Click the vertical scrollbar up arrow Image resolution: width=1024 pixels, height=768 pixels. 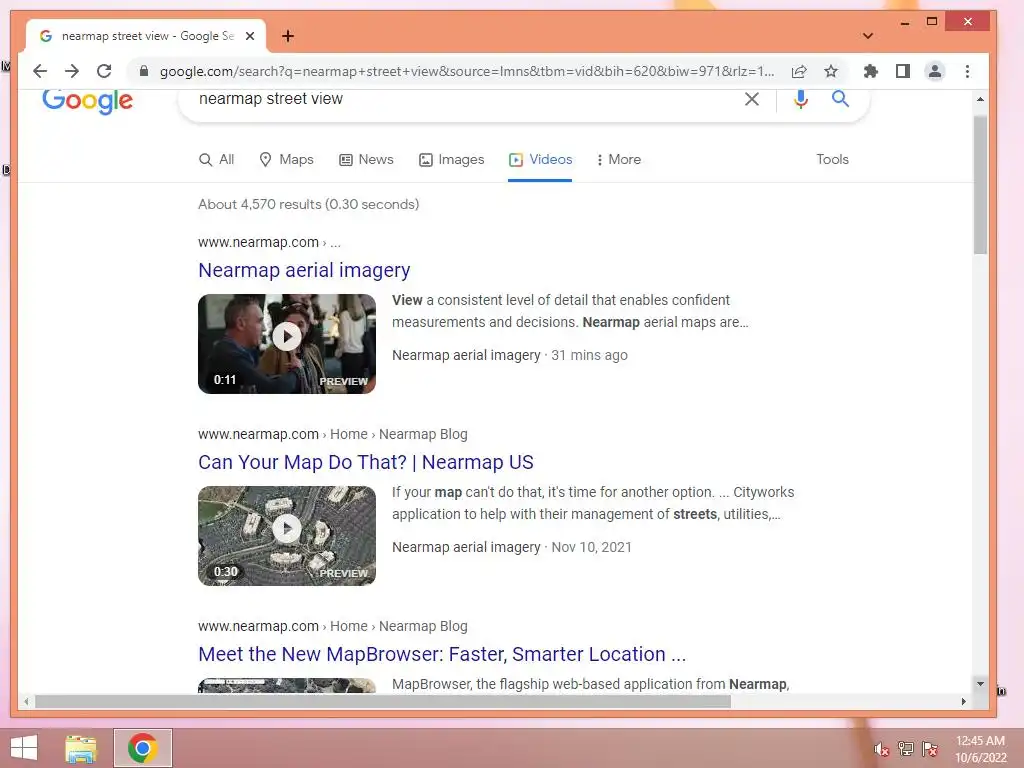[980, 99]
